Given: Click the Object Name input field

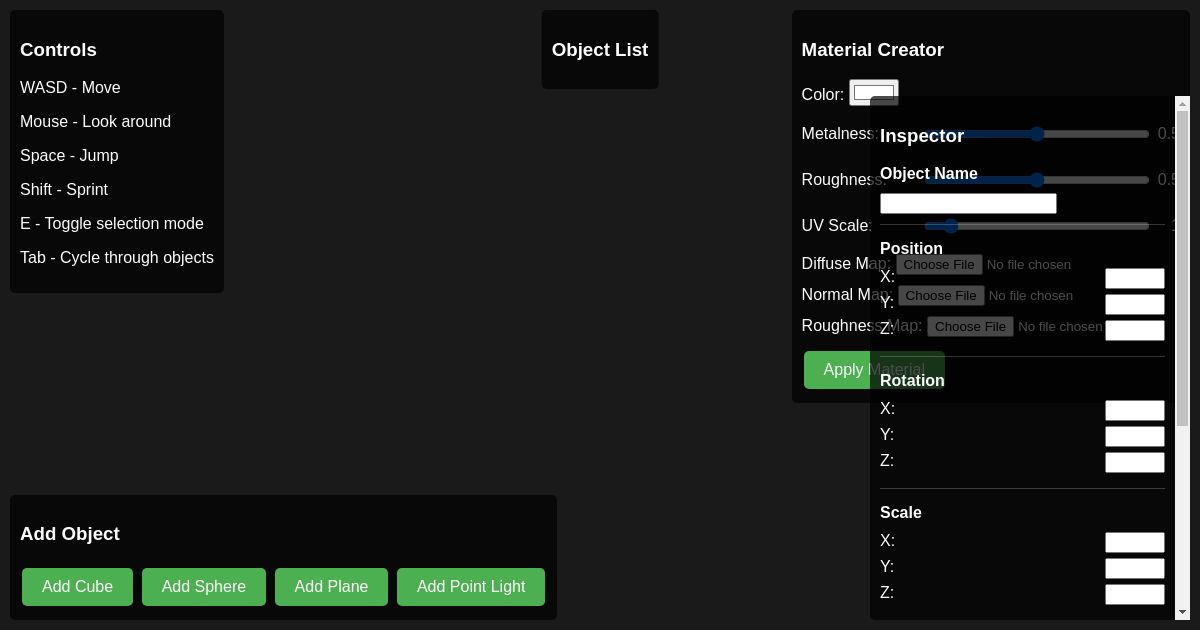Looking at the screenshot, I should [968, 203].
